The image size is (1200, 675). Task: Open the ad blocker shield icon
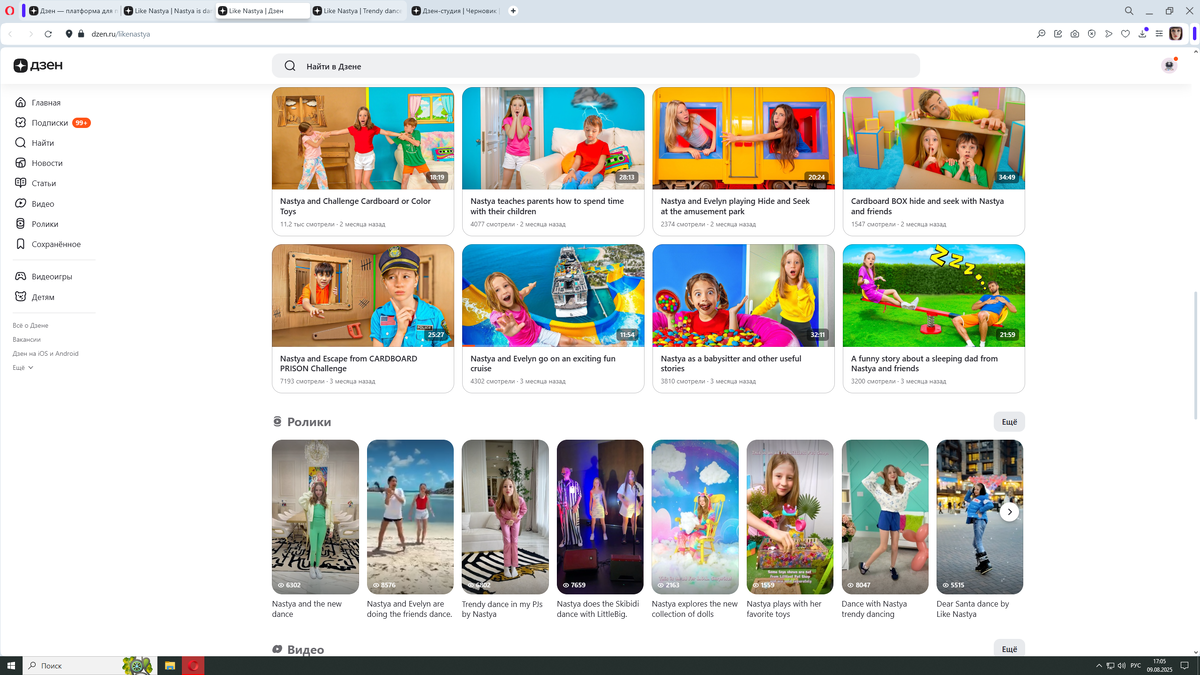[1092, 34]
